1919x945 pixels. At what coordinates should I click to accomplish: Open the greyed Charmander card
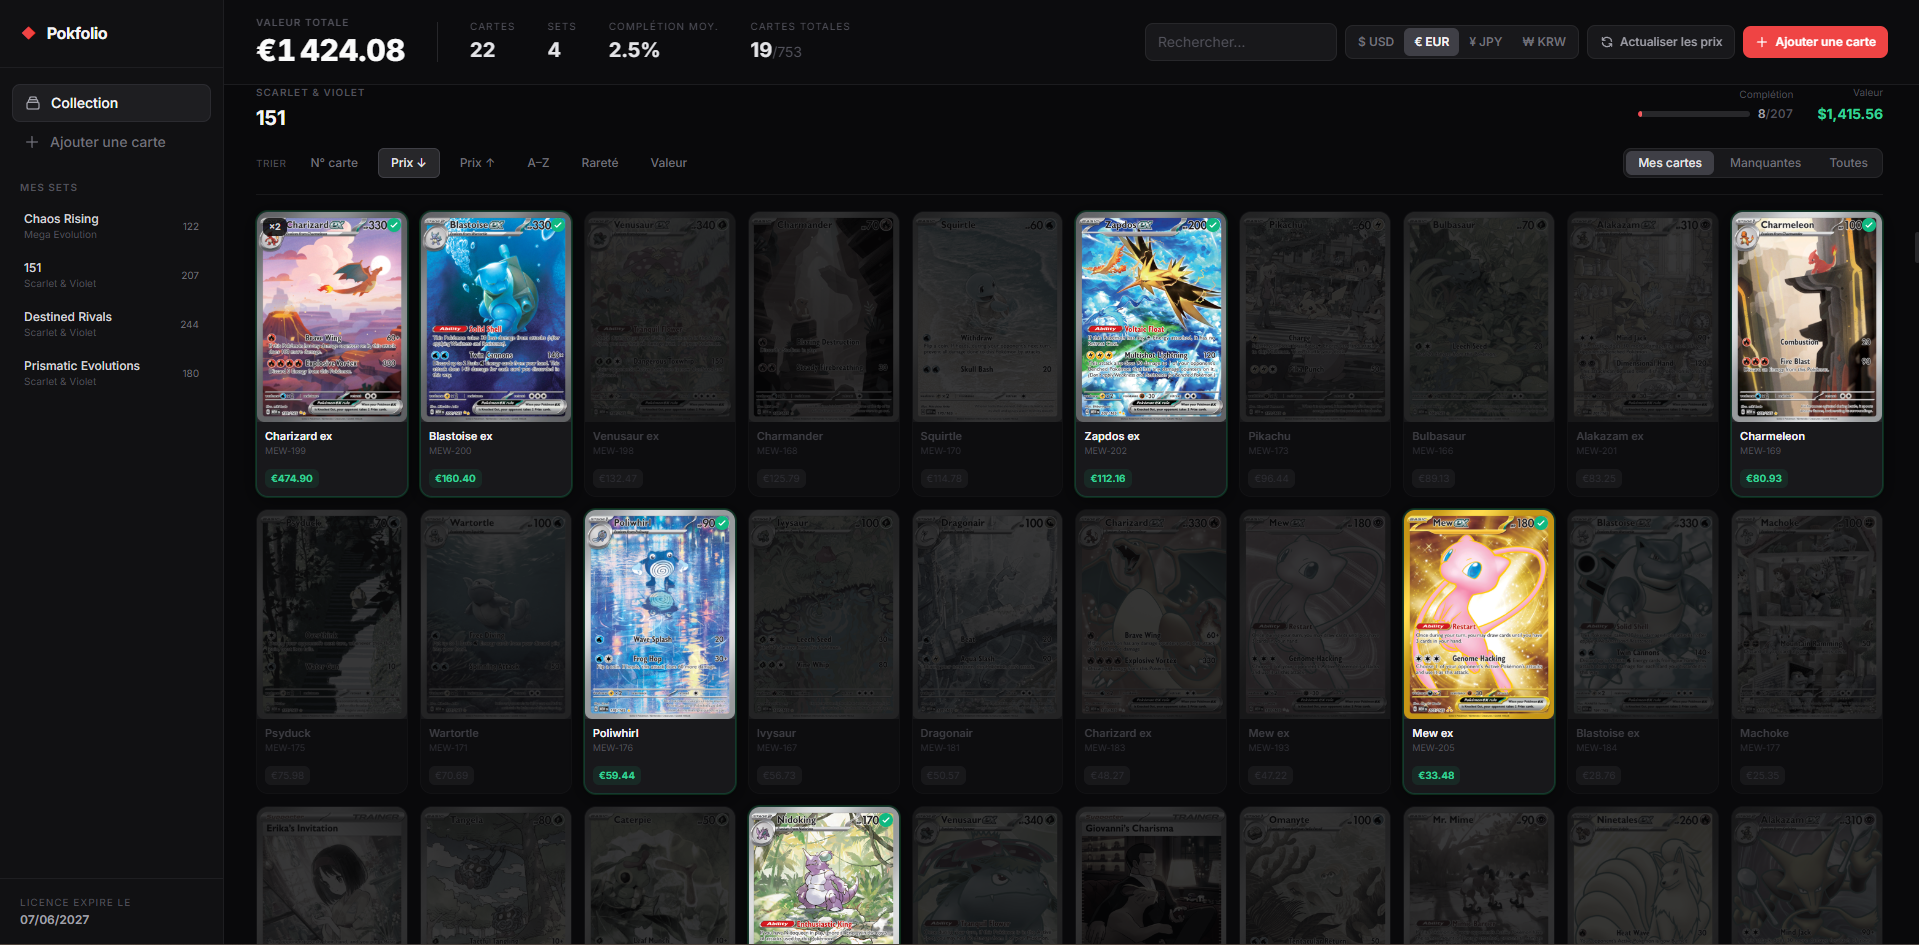tap(824, 354)
